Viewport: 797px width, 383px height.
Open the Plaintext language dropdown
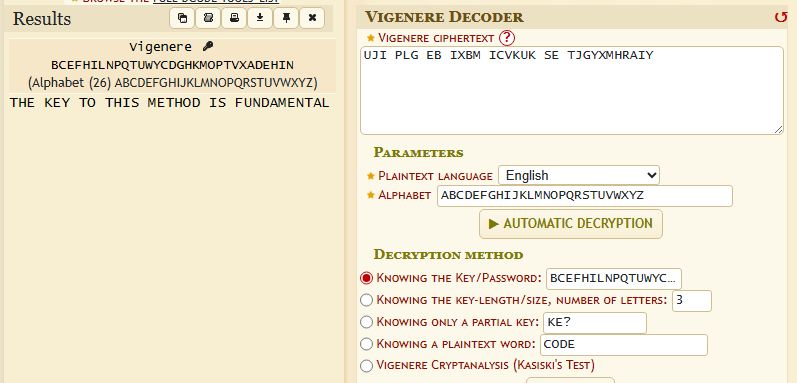pyautogui.click(x=578, y=175)
